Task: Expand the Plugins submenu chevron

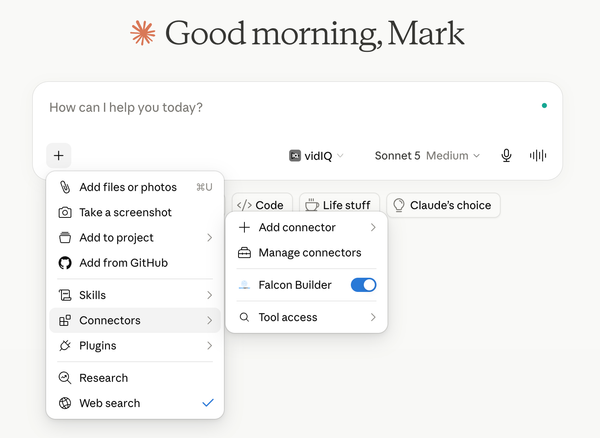Action: point(209,345)
